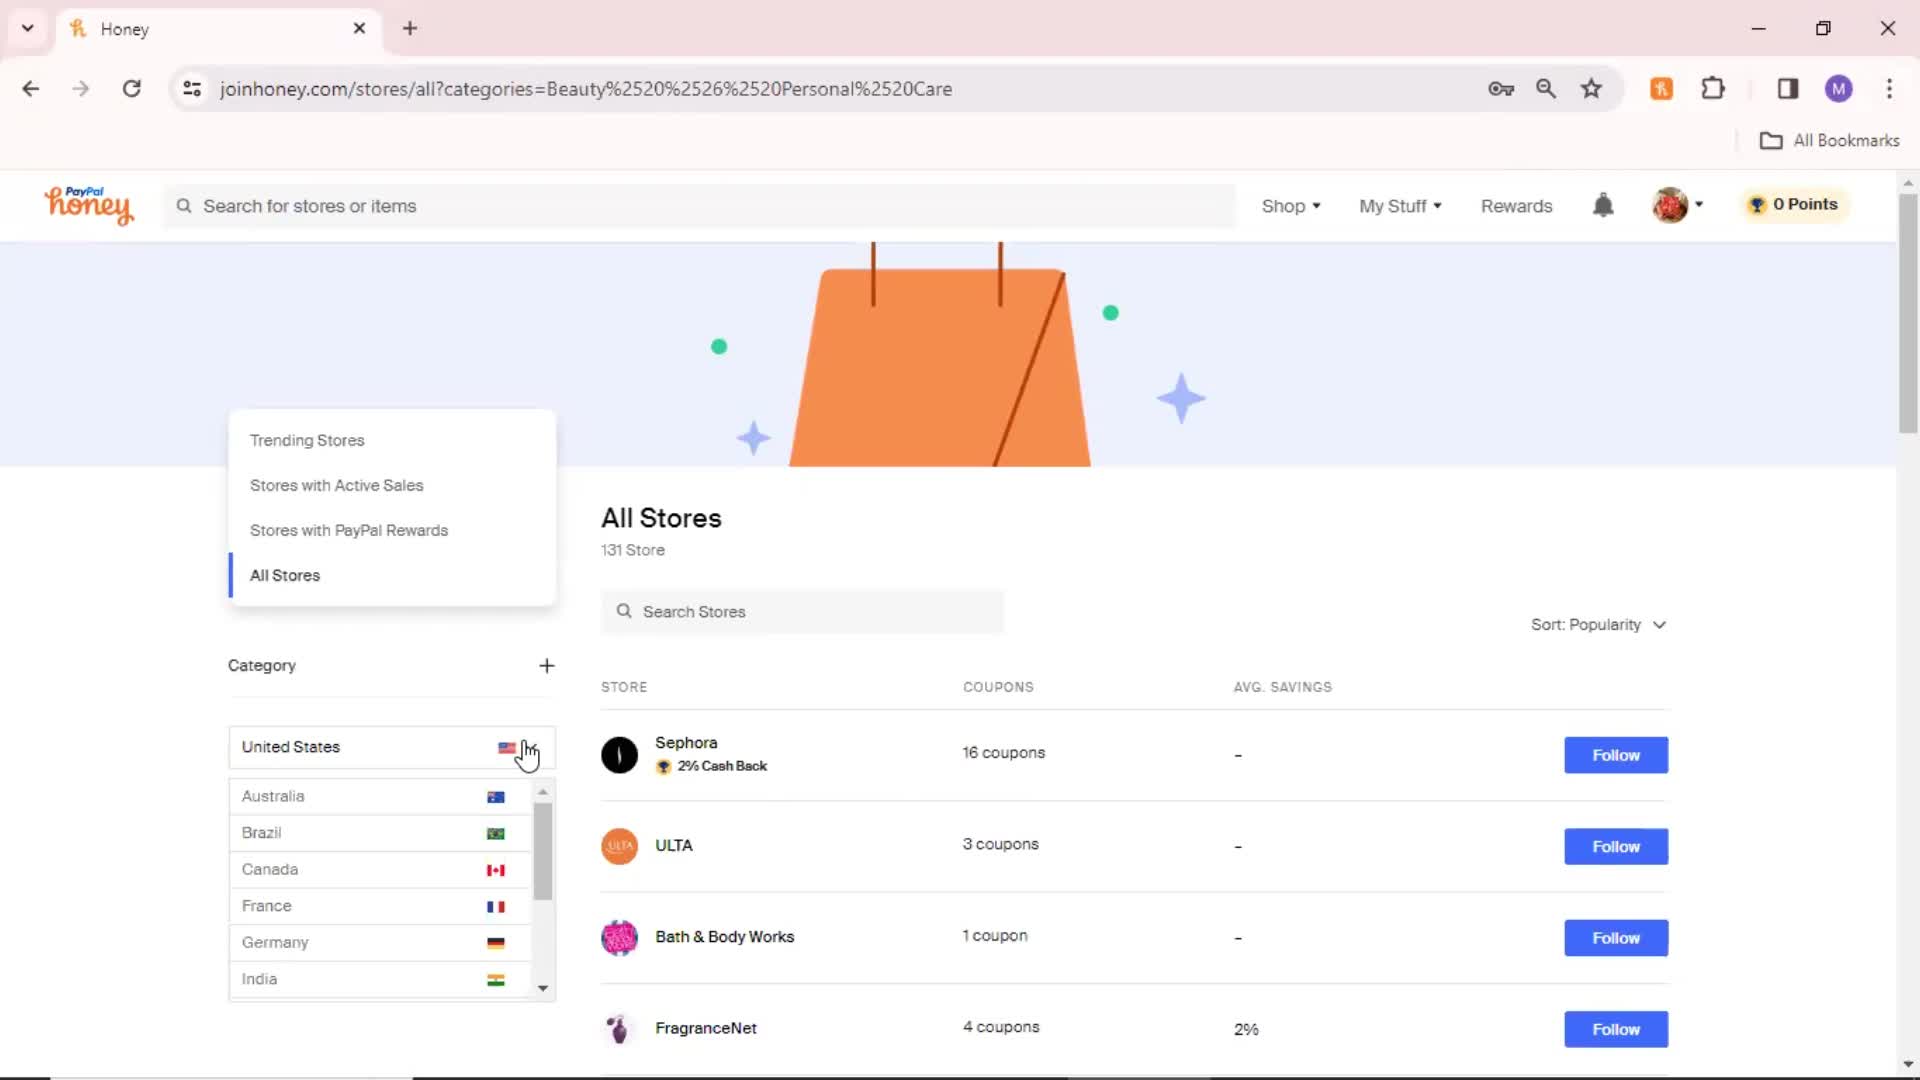This screenshot has width=1920, height=1080.
Task: Click the bookmark/save icon in toolbar
Action: click(1590, 88)
